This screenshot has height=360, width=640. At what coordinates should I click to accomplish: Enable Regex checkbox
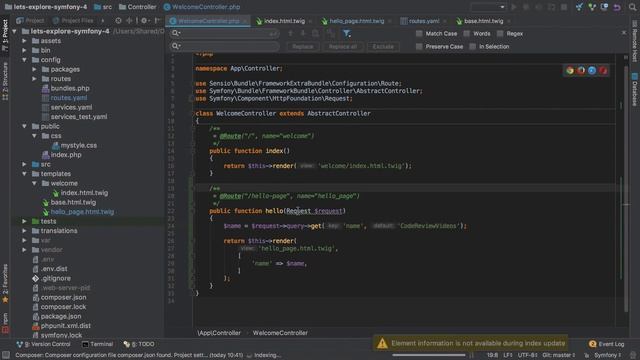(500, 33)
